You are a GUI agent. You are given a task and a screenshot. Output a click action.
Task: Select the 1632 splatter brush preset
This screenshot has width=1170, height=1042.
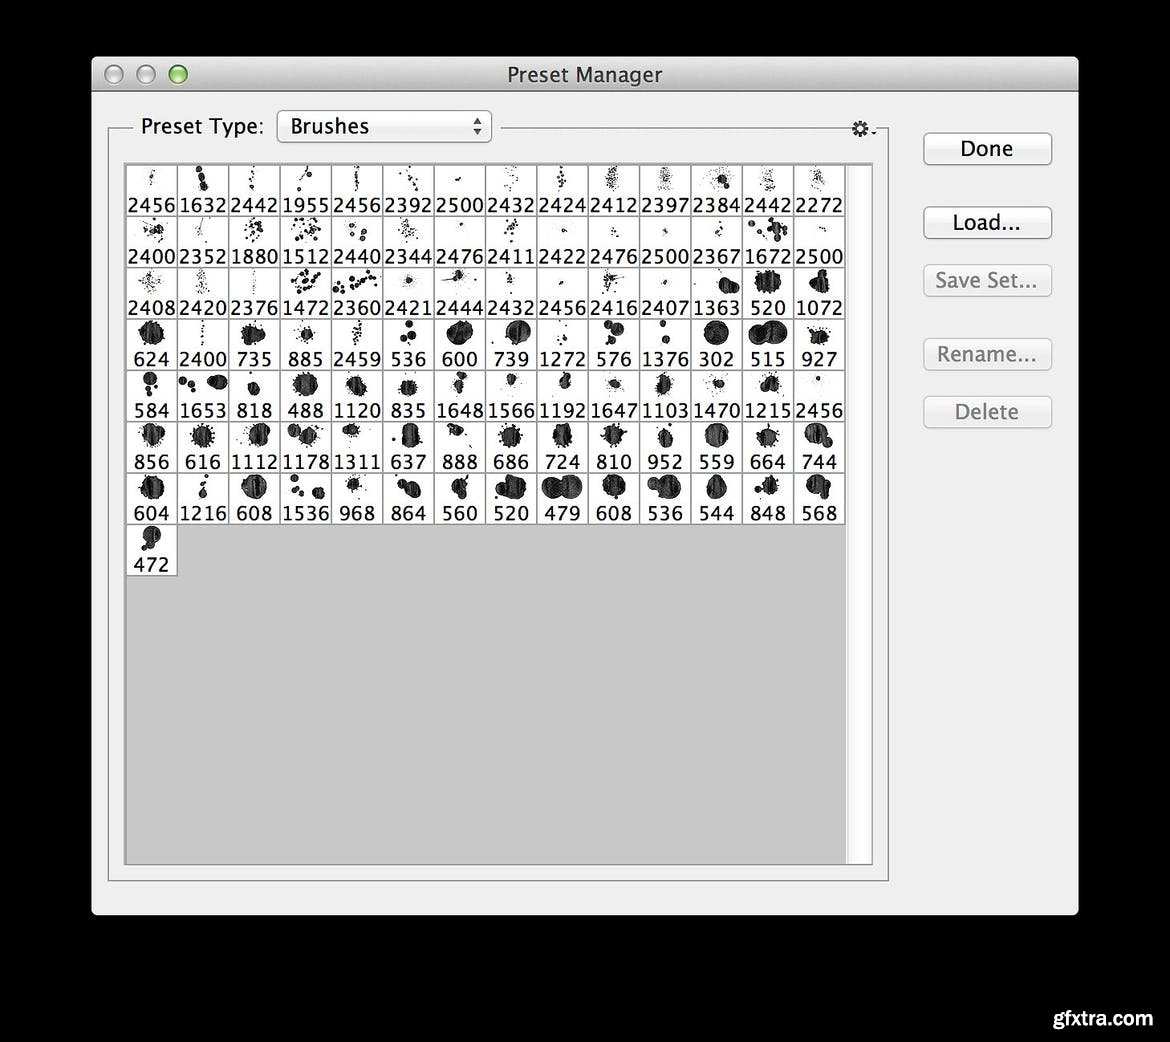203,191
